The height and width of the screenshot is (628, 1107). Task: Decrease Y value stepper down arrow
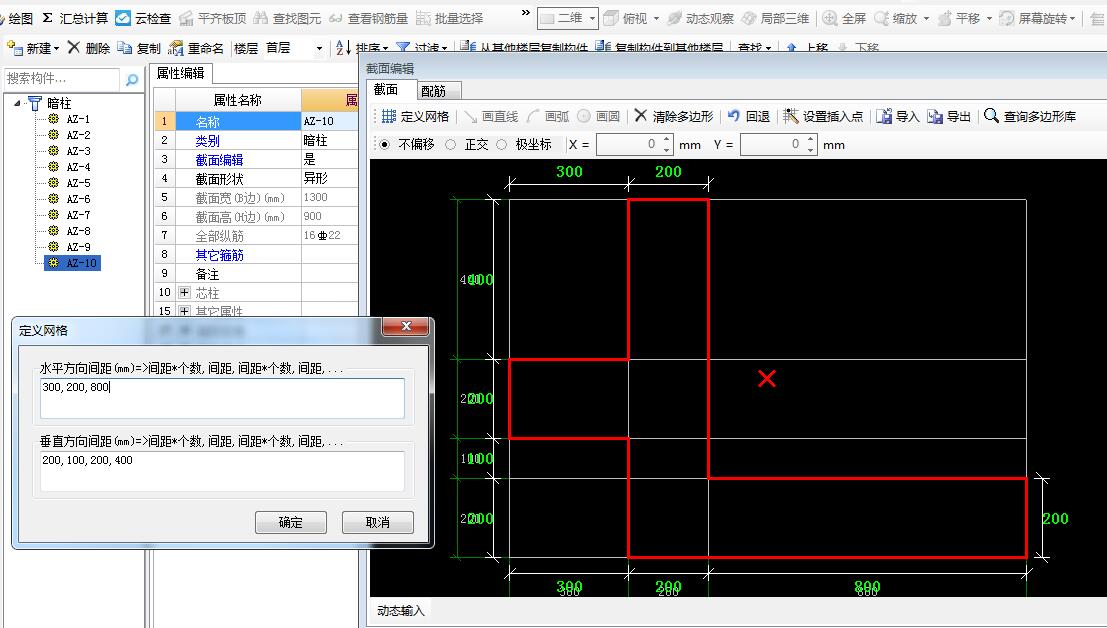(810, 150)
